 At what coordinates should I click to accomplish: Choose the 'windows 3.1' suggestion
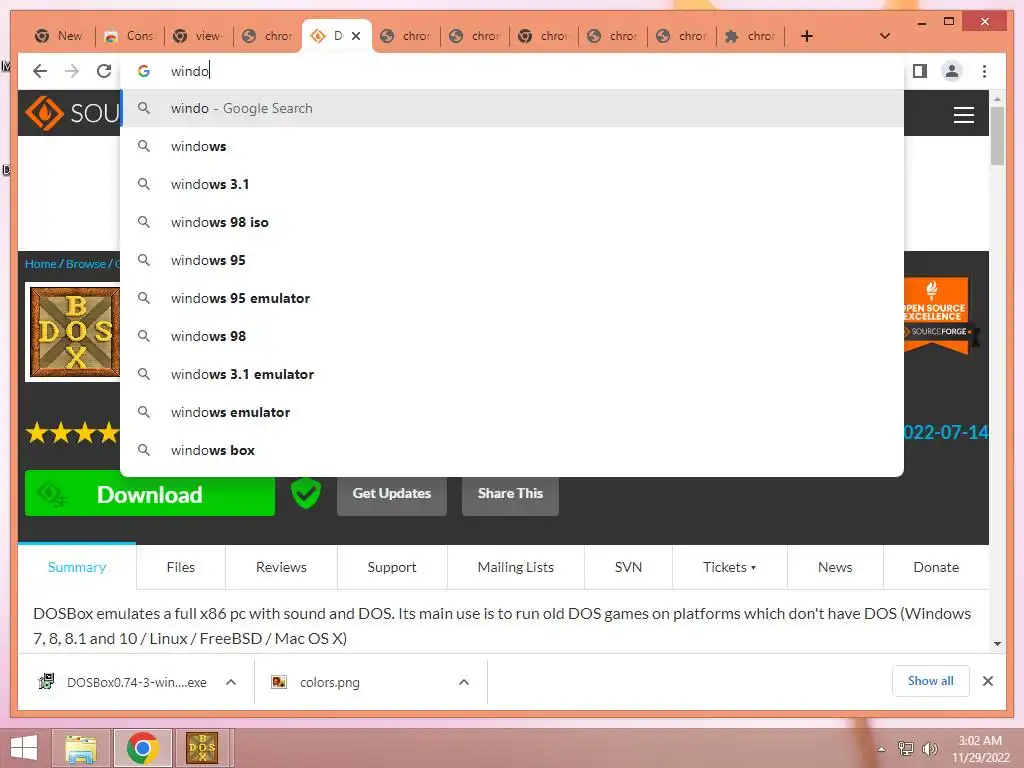(x=512, y=184)
